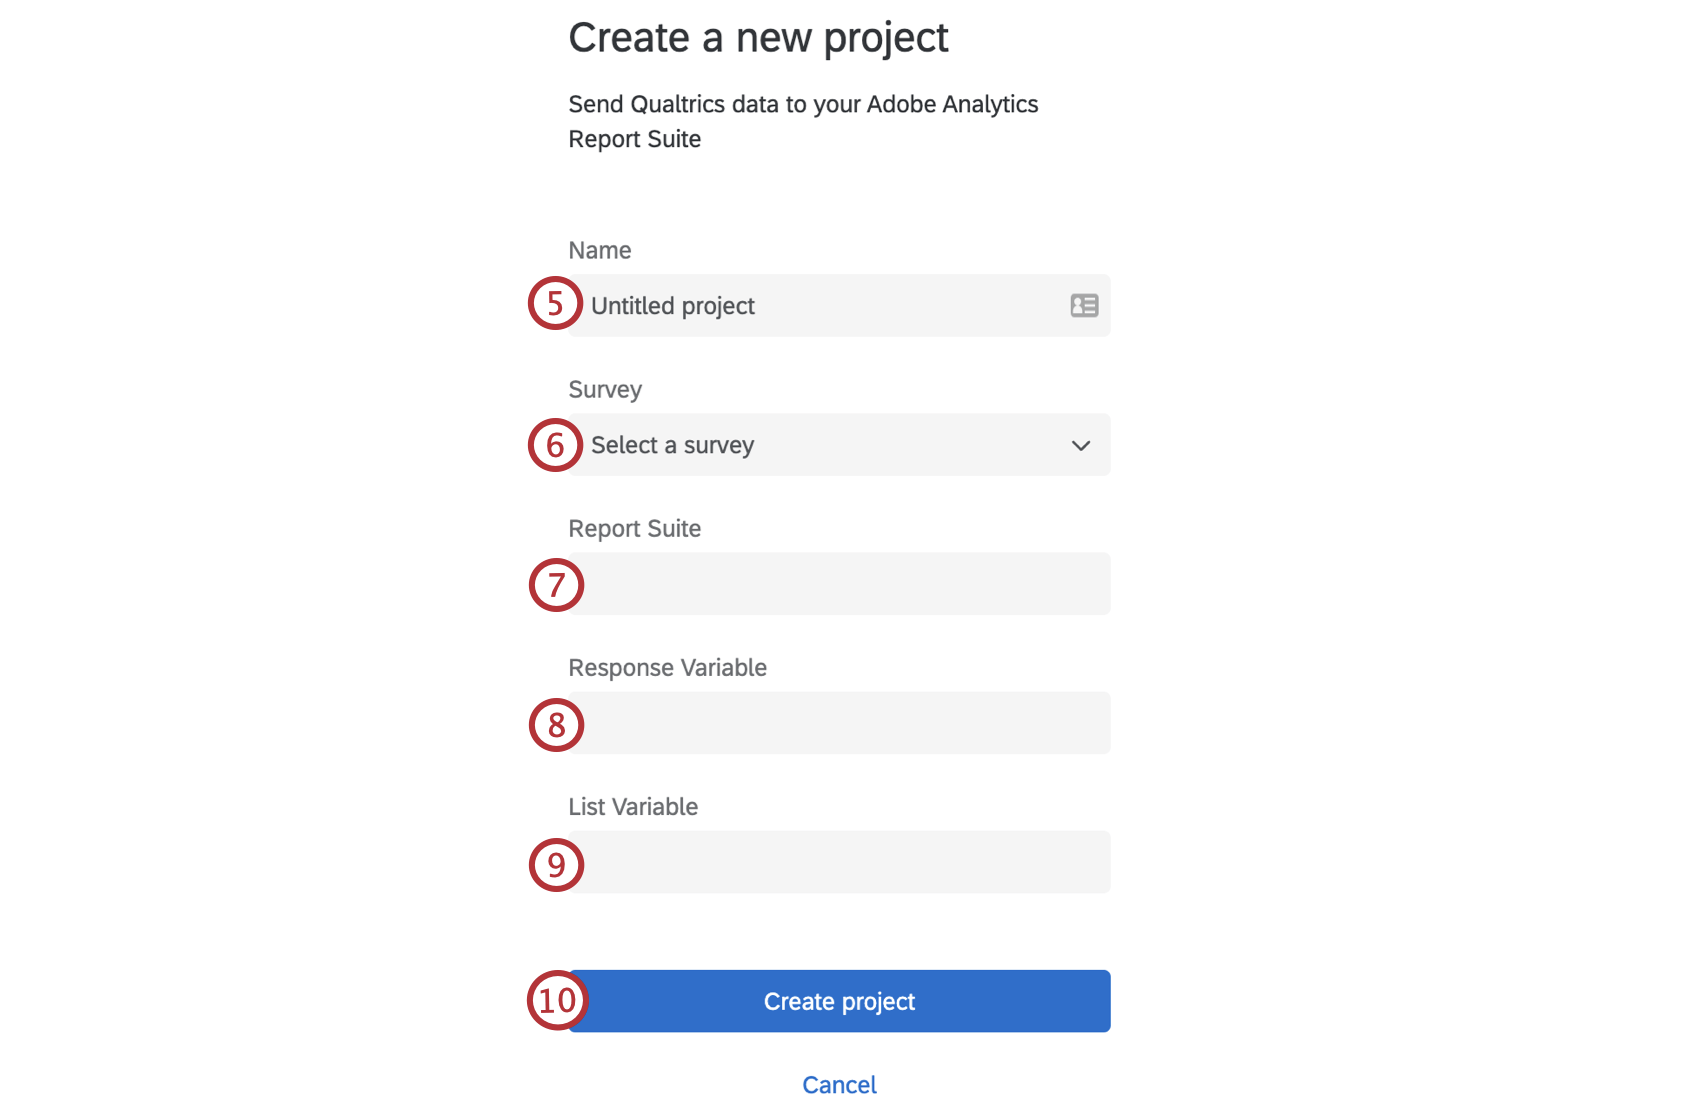Screen dimensions: 1700x1116
Task: Click the 'Name' field label
Action: tap(599, 250)
